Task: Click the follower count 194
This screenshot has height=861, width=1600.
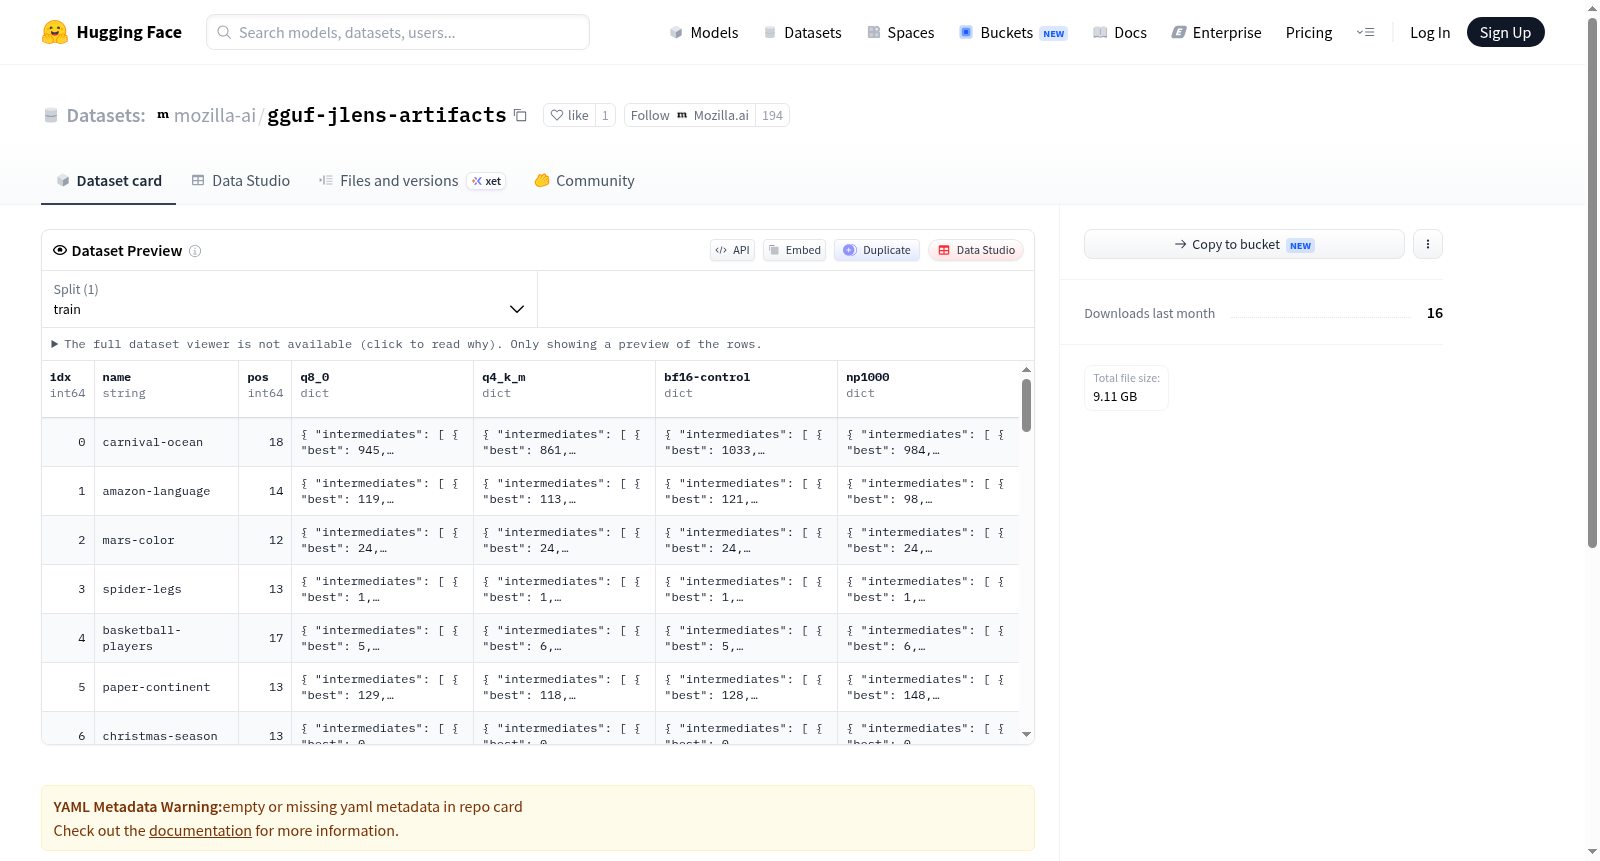Action: tap(772, 115)
